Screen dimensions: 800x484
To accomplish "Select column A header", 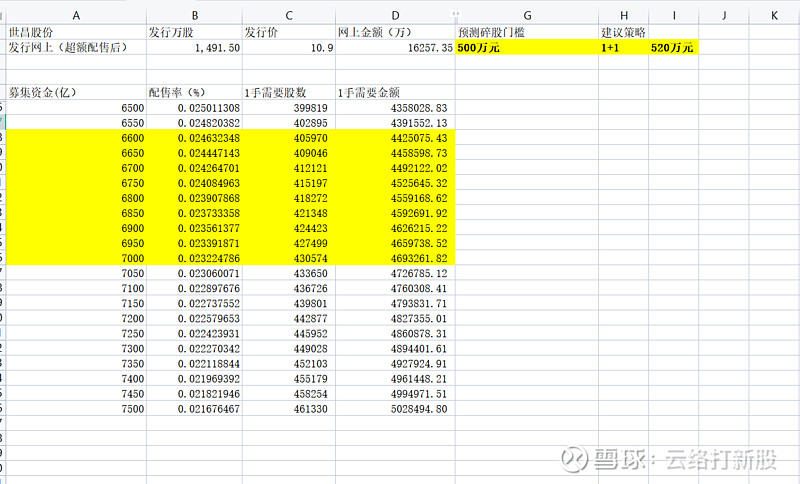I will [77, 15].
